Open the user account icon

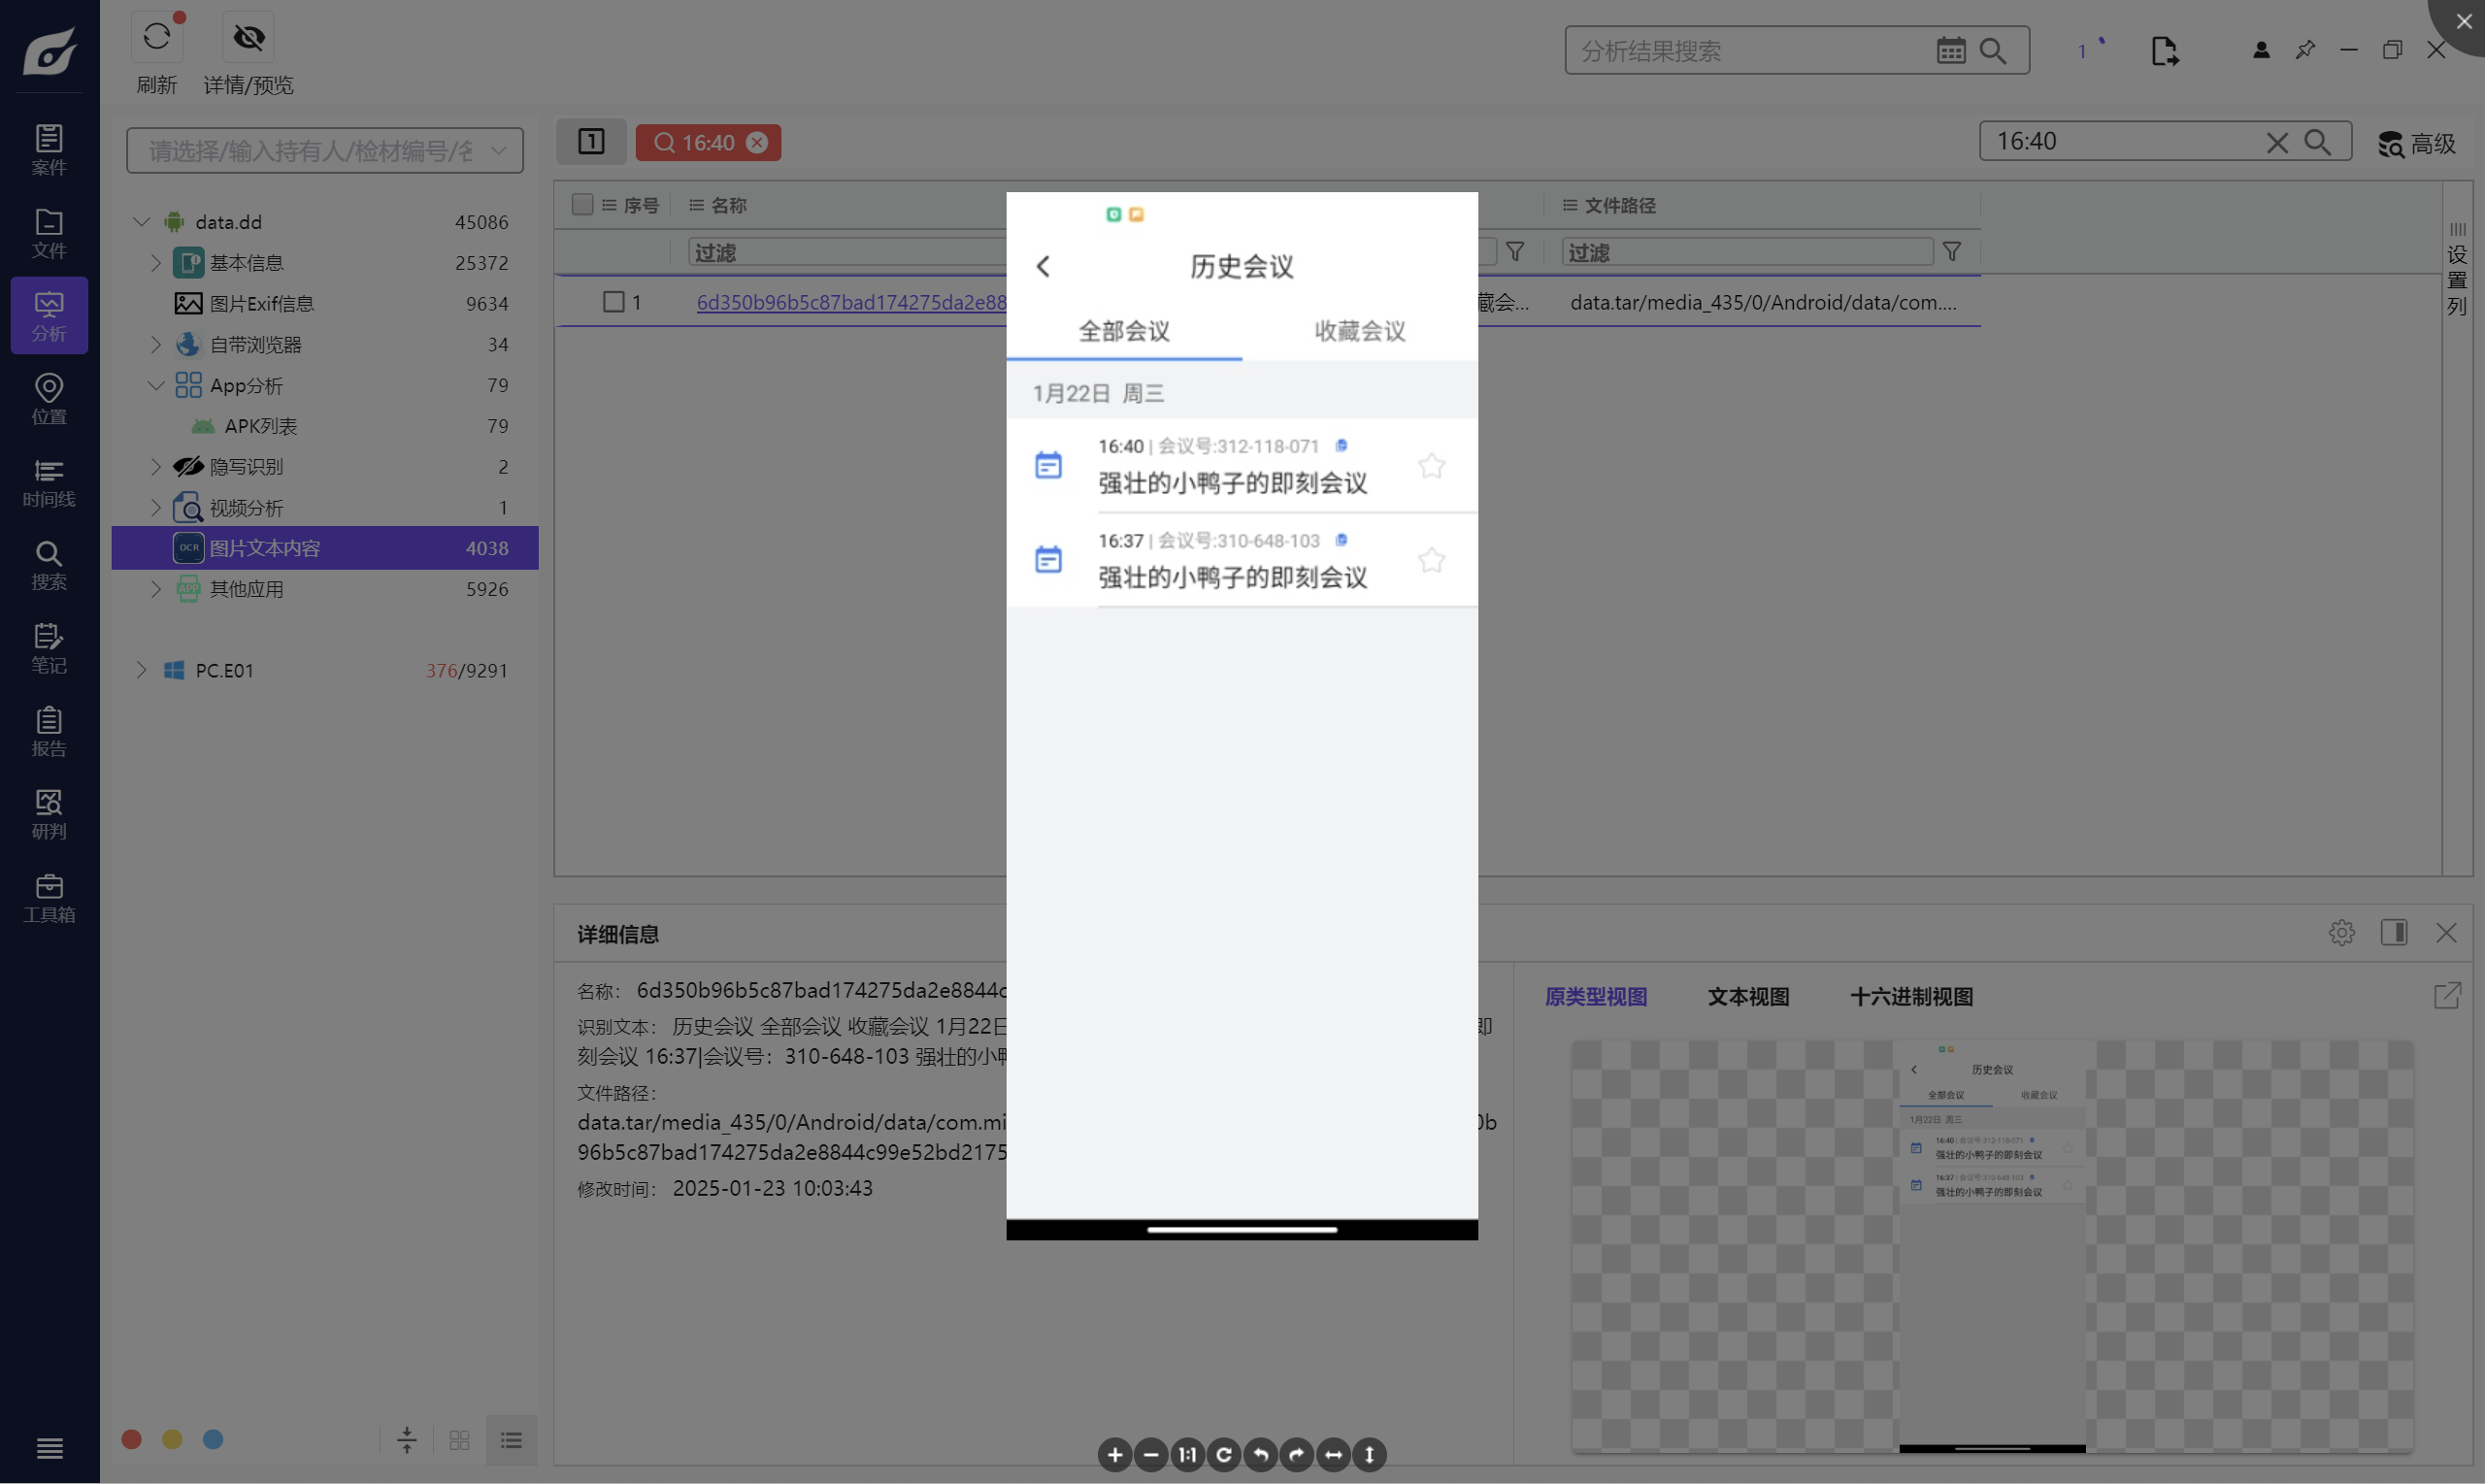coord(2261,50)
